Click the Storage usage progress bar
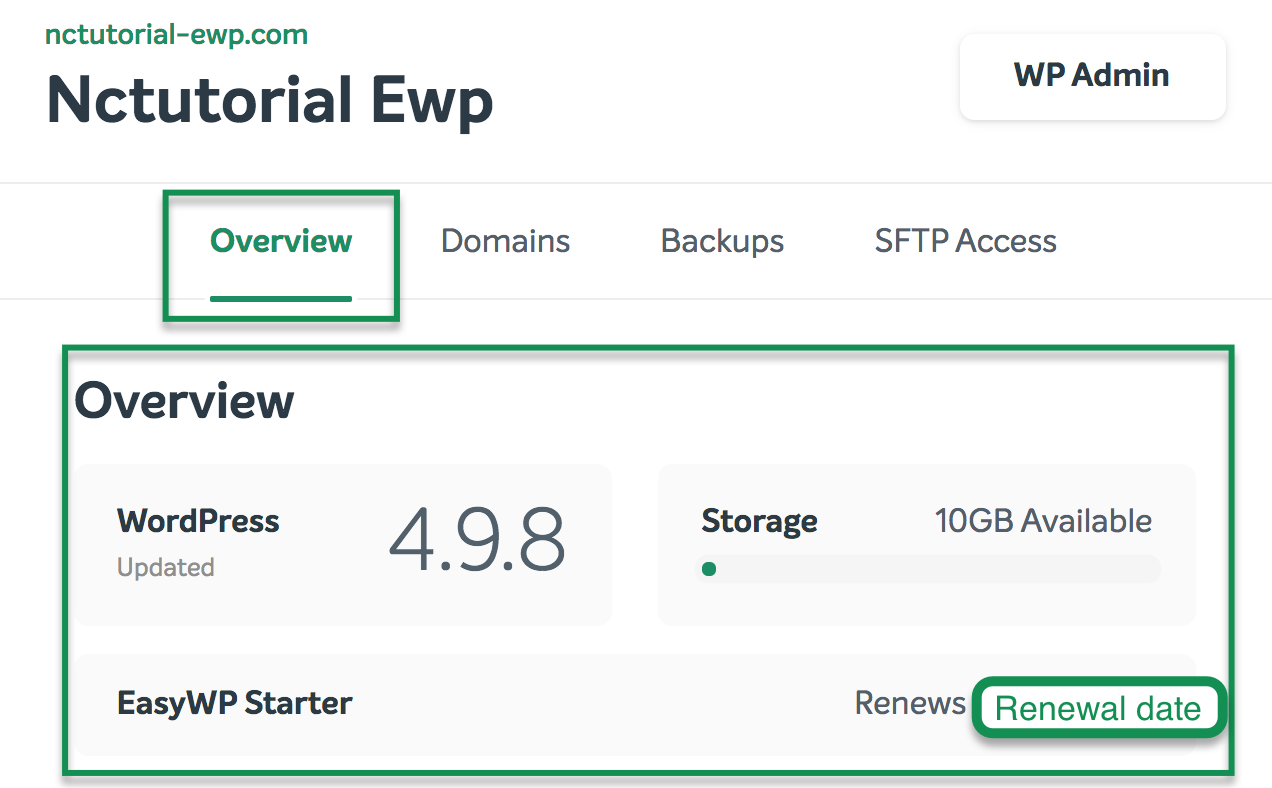The image size is (1272, 788). point(927,570)
